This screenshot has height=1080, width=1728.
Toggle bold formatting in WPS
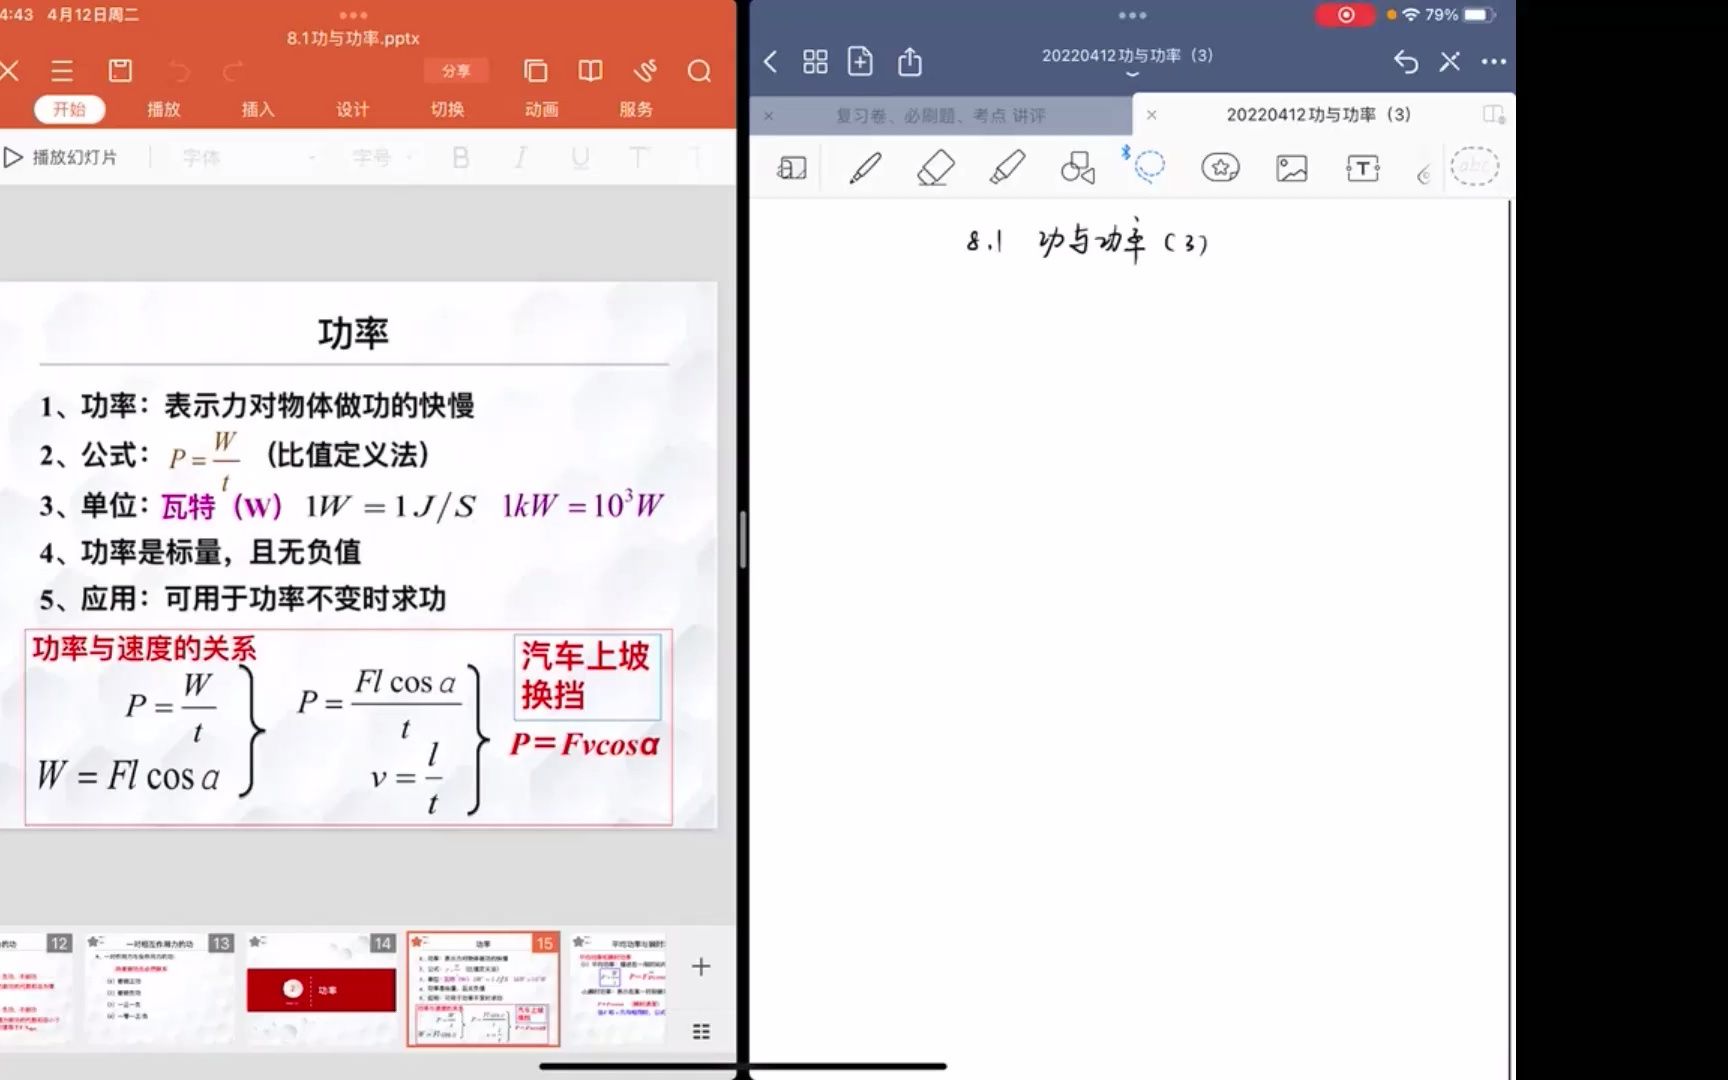click(x=460, y=157)
